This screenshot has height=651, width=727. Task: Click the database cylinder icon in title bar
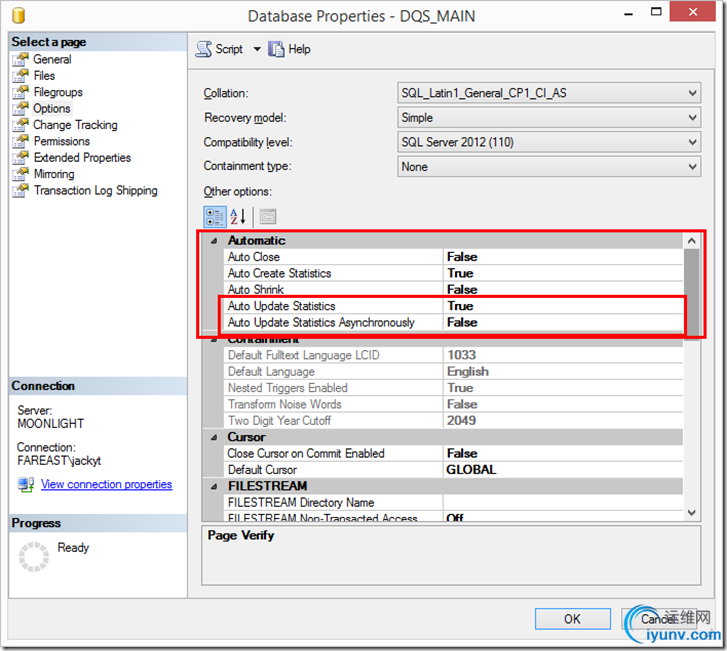point(18,15)
